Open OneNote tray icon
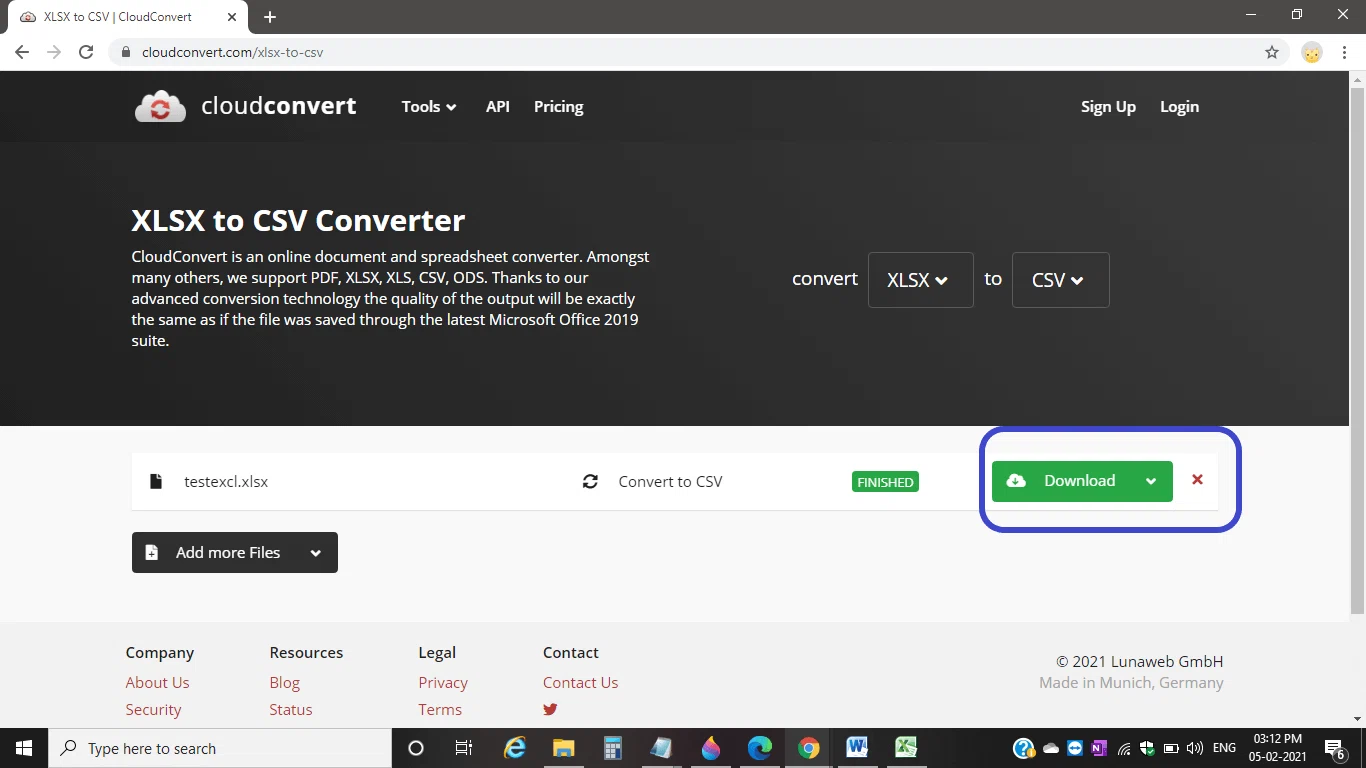Viewport: 1366px width, 768px height. [1099, 748]
